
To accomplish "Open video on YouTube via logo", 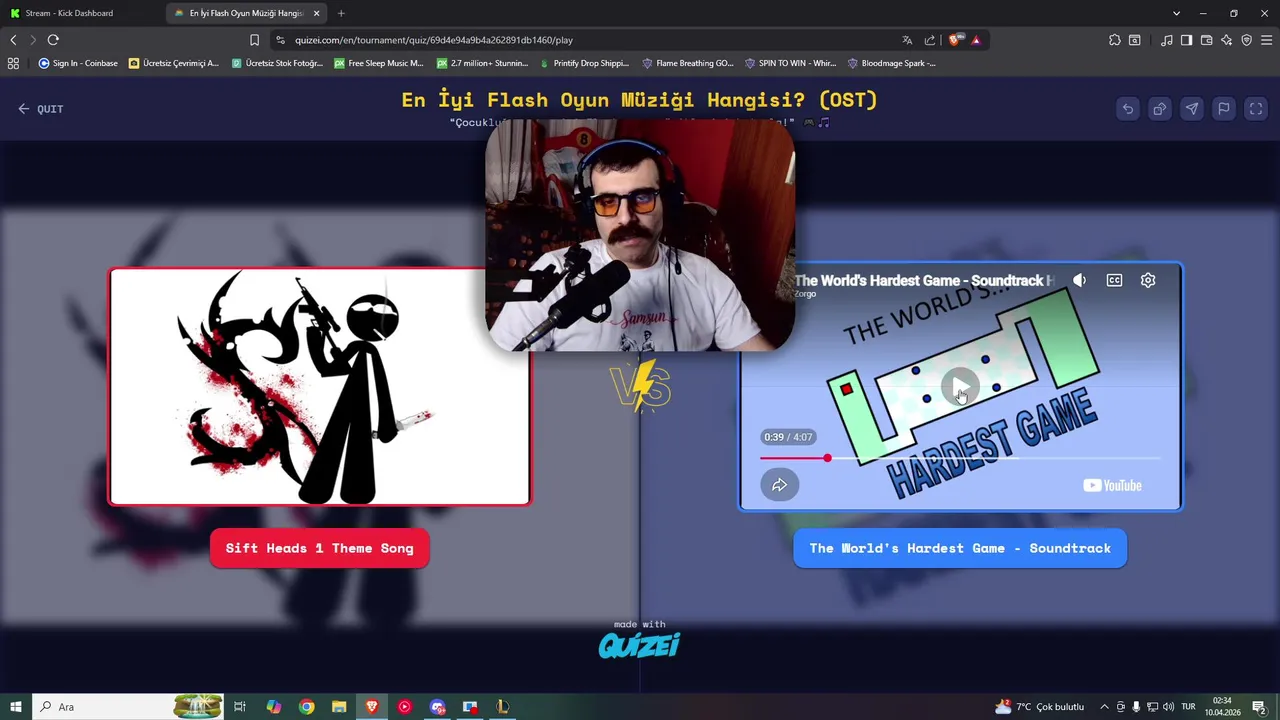I will pyautogui.click(x=1112, y=486).
